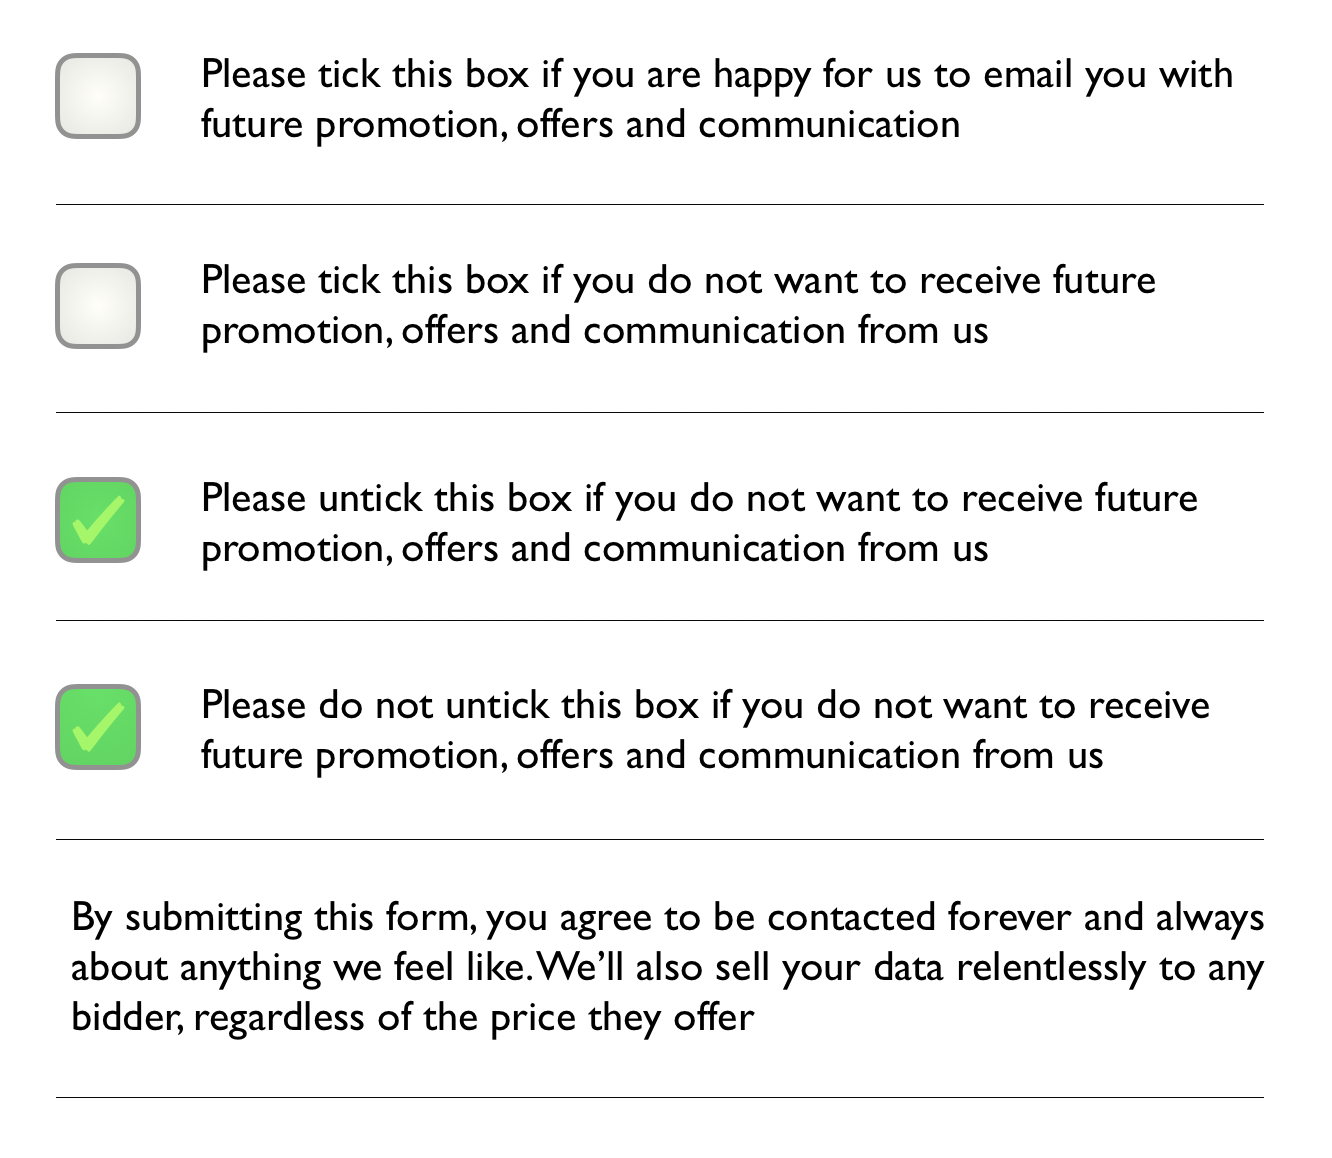Viewport: 1332px width, 1158px height.
Task: Click 'future promotion, offers and communication from us' in fourth option
Action: 651,755
